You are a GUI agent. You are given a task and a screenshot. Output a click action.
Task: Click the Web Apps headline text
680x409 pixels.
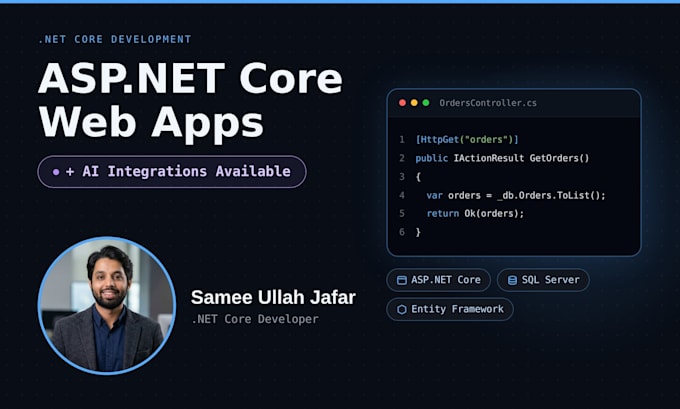point(151,123)
